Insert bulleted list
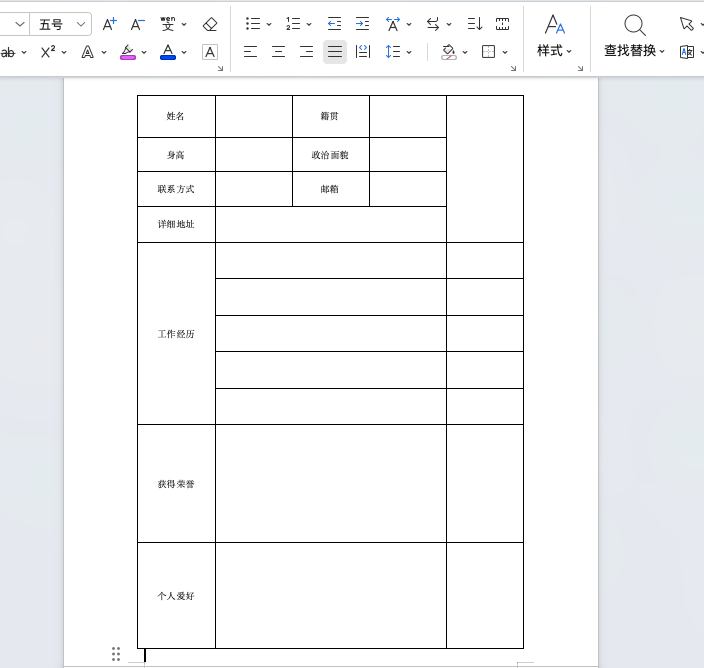 253,24
